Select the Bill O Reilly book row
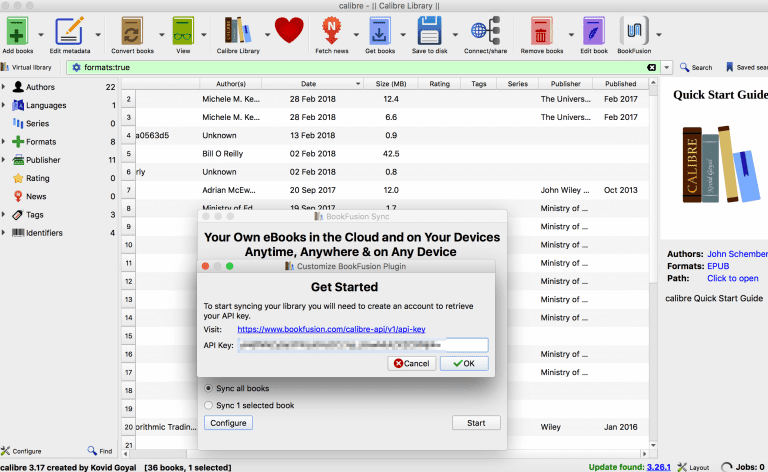This screenshot has height=472, width=768. (385, 153)
